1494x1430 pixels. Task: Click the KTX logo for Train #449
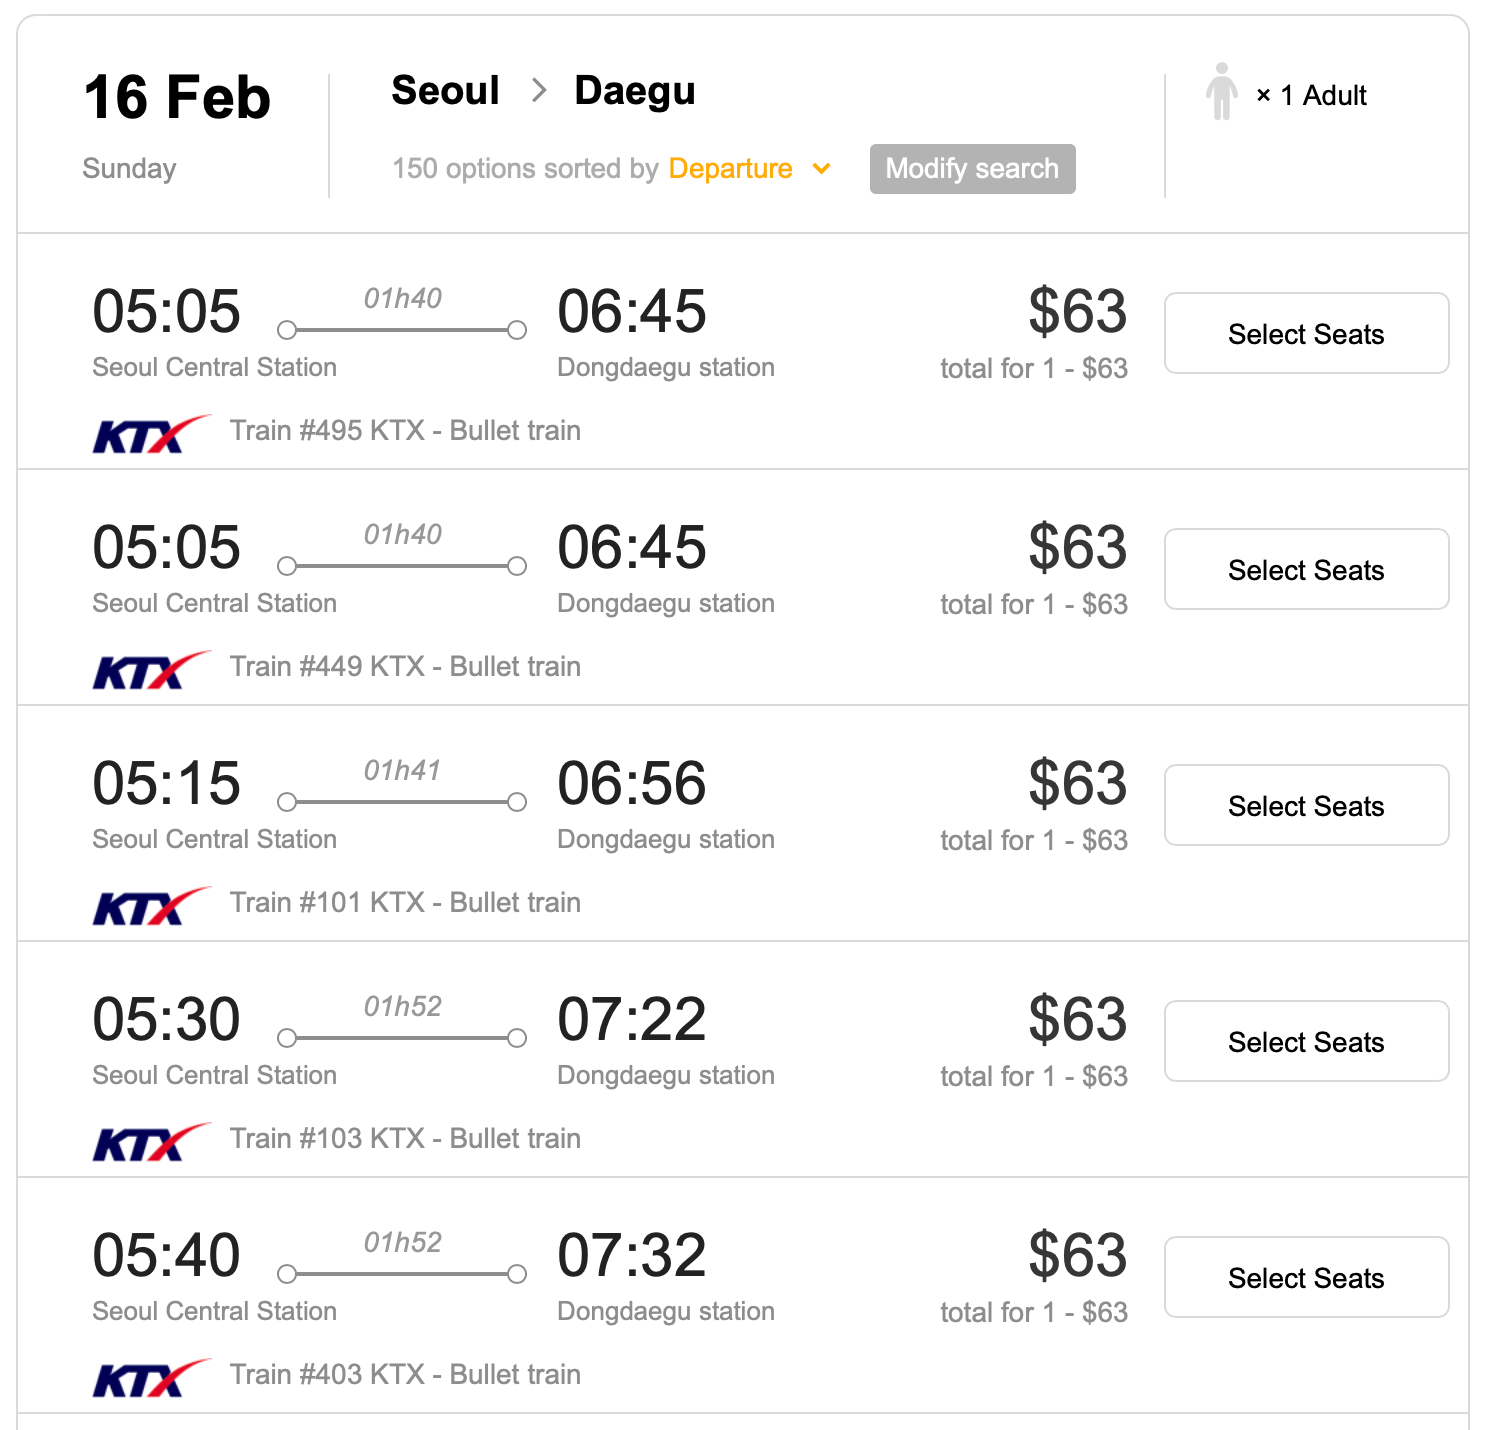150,669
